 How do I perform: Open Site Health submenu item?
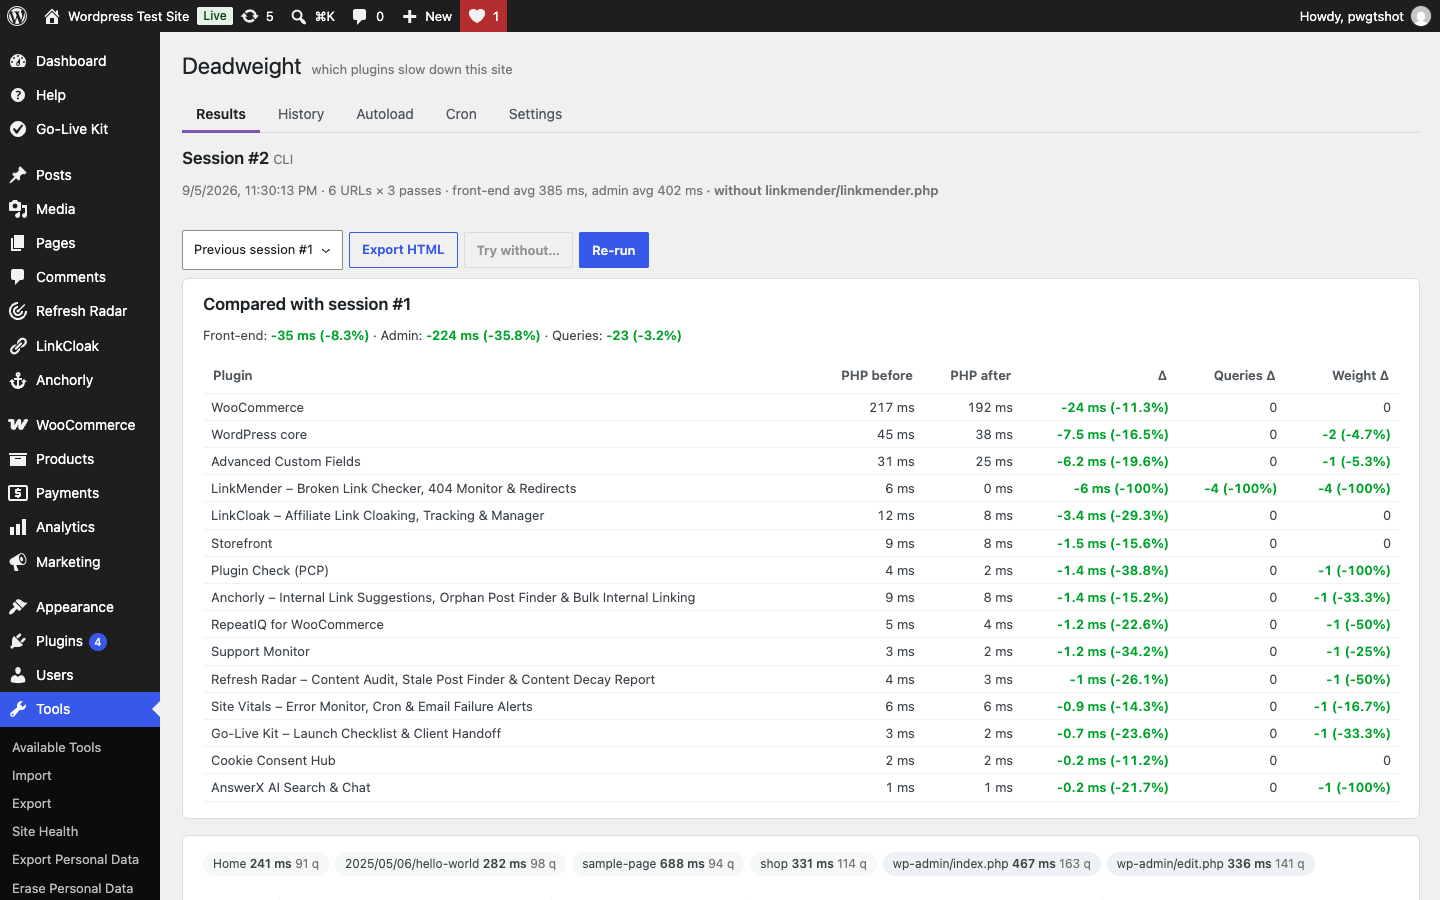point(45,831)
